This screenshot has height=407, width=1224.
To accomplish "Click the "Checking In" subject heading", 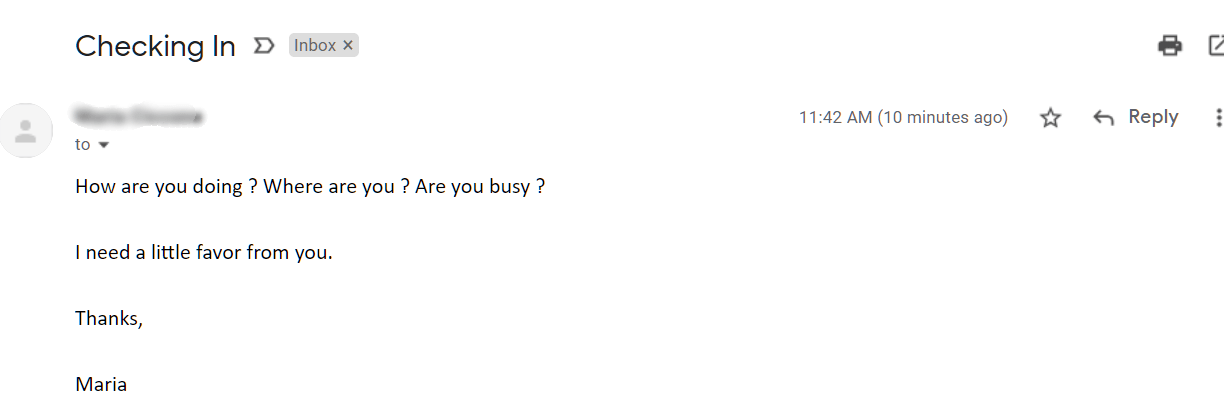I will pyautogui.click(x=155, y=46).
